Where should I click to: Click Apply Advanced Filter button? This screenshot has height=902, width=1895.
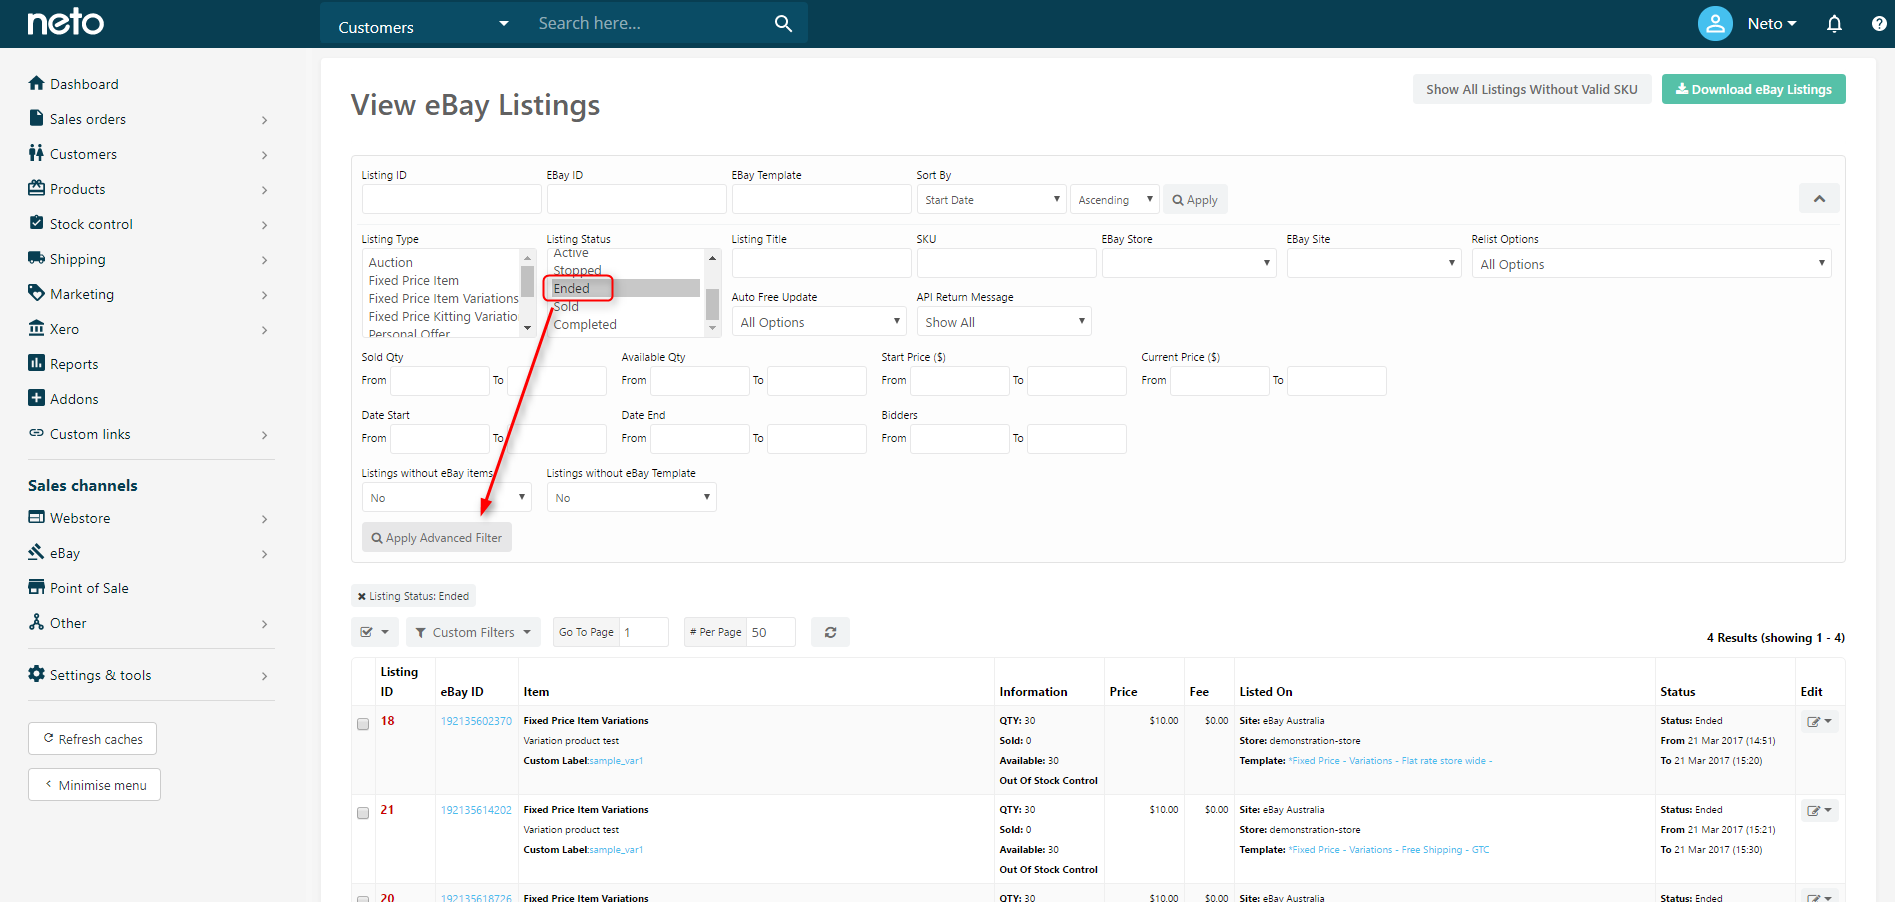coord(437,538)
